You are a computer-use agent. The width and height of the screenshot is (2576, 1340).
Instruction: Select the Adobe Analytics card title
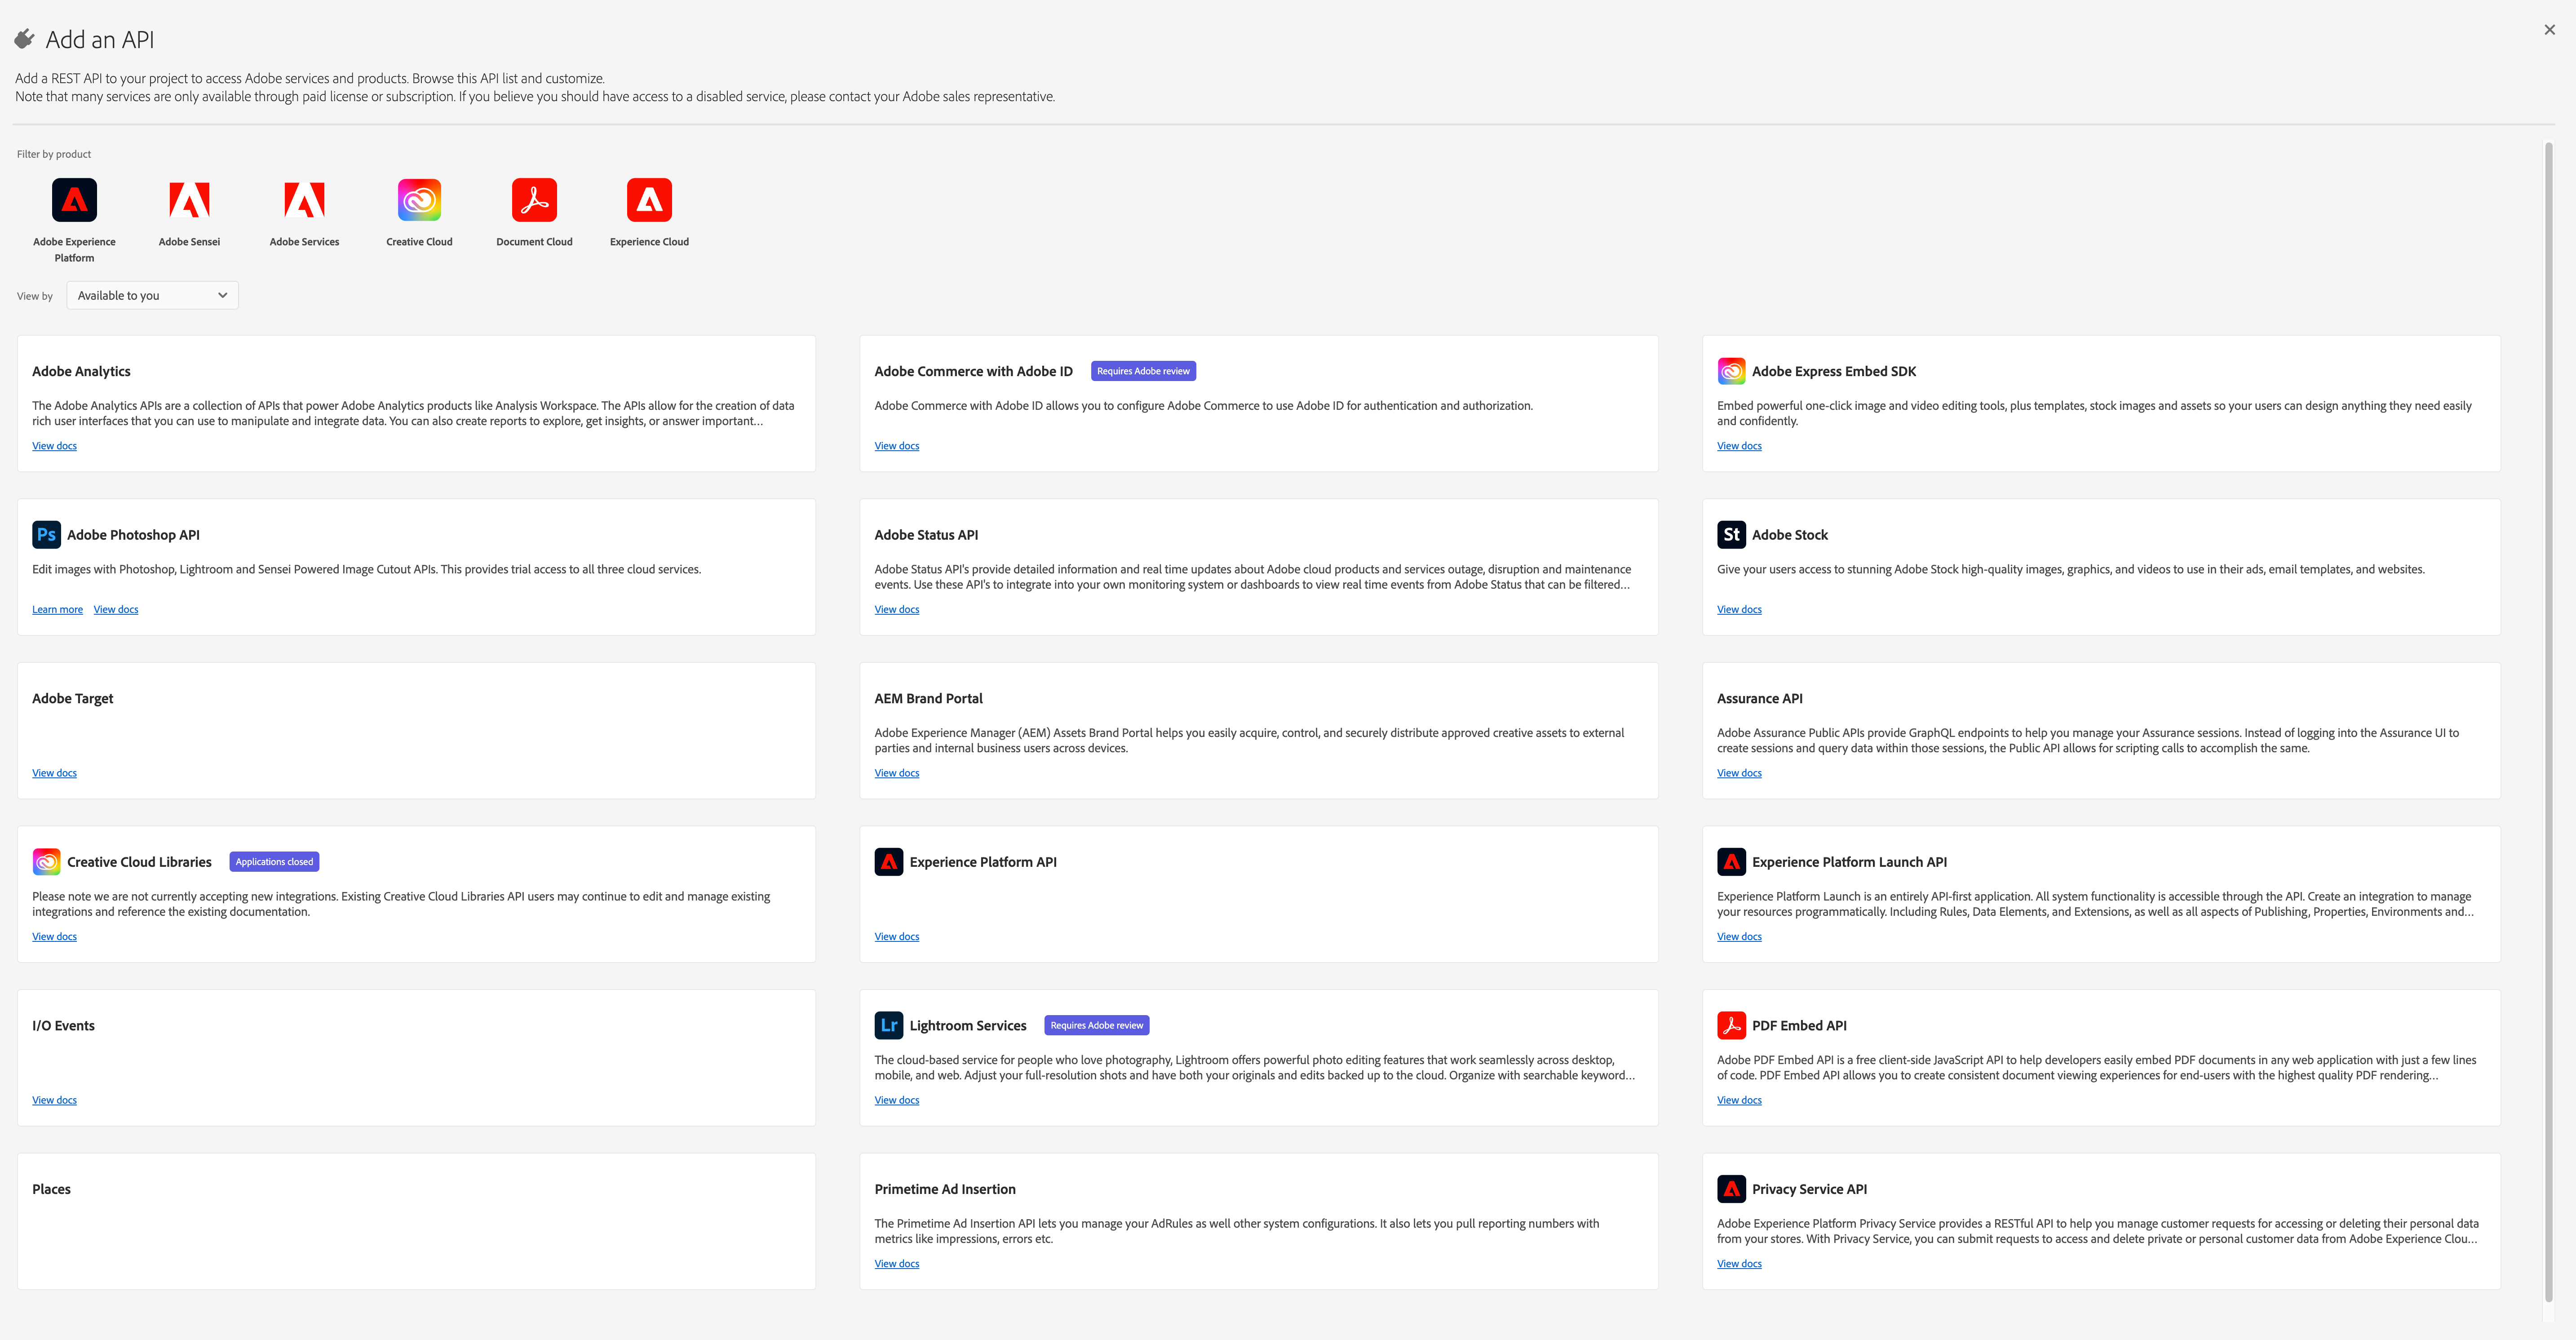click(81, 371)
